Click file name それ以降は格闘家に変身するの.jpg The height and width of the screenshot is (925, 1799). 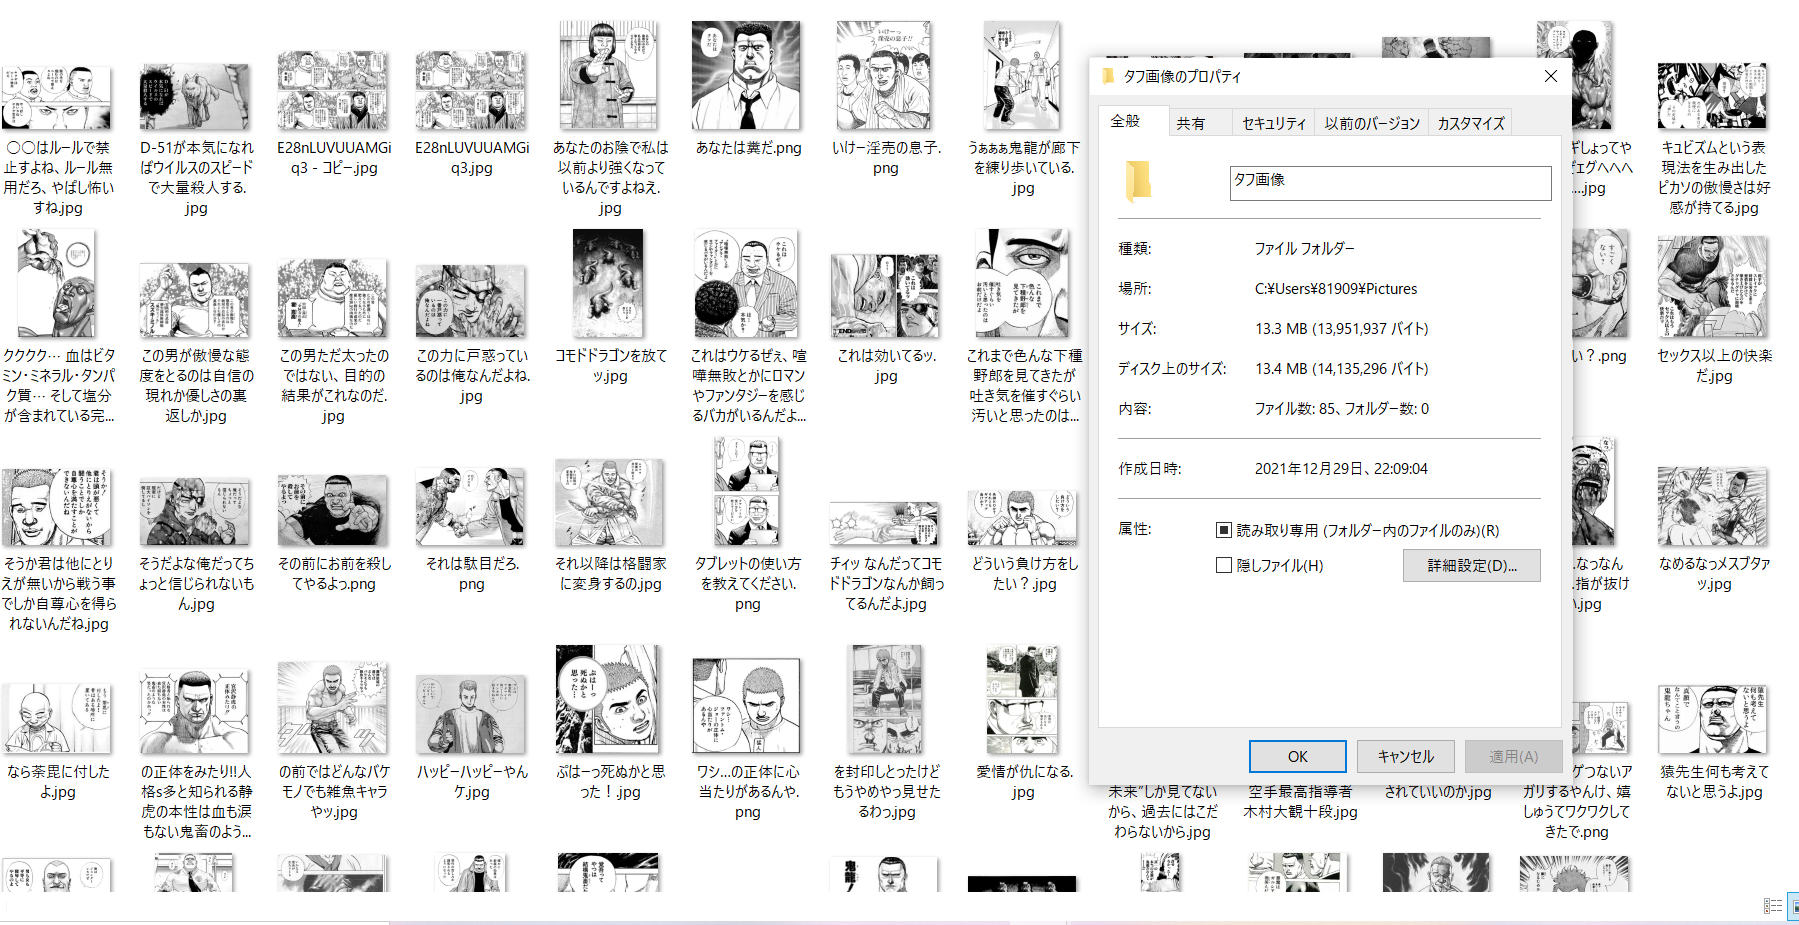coord(610,574)
